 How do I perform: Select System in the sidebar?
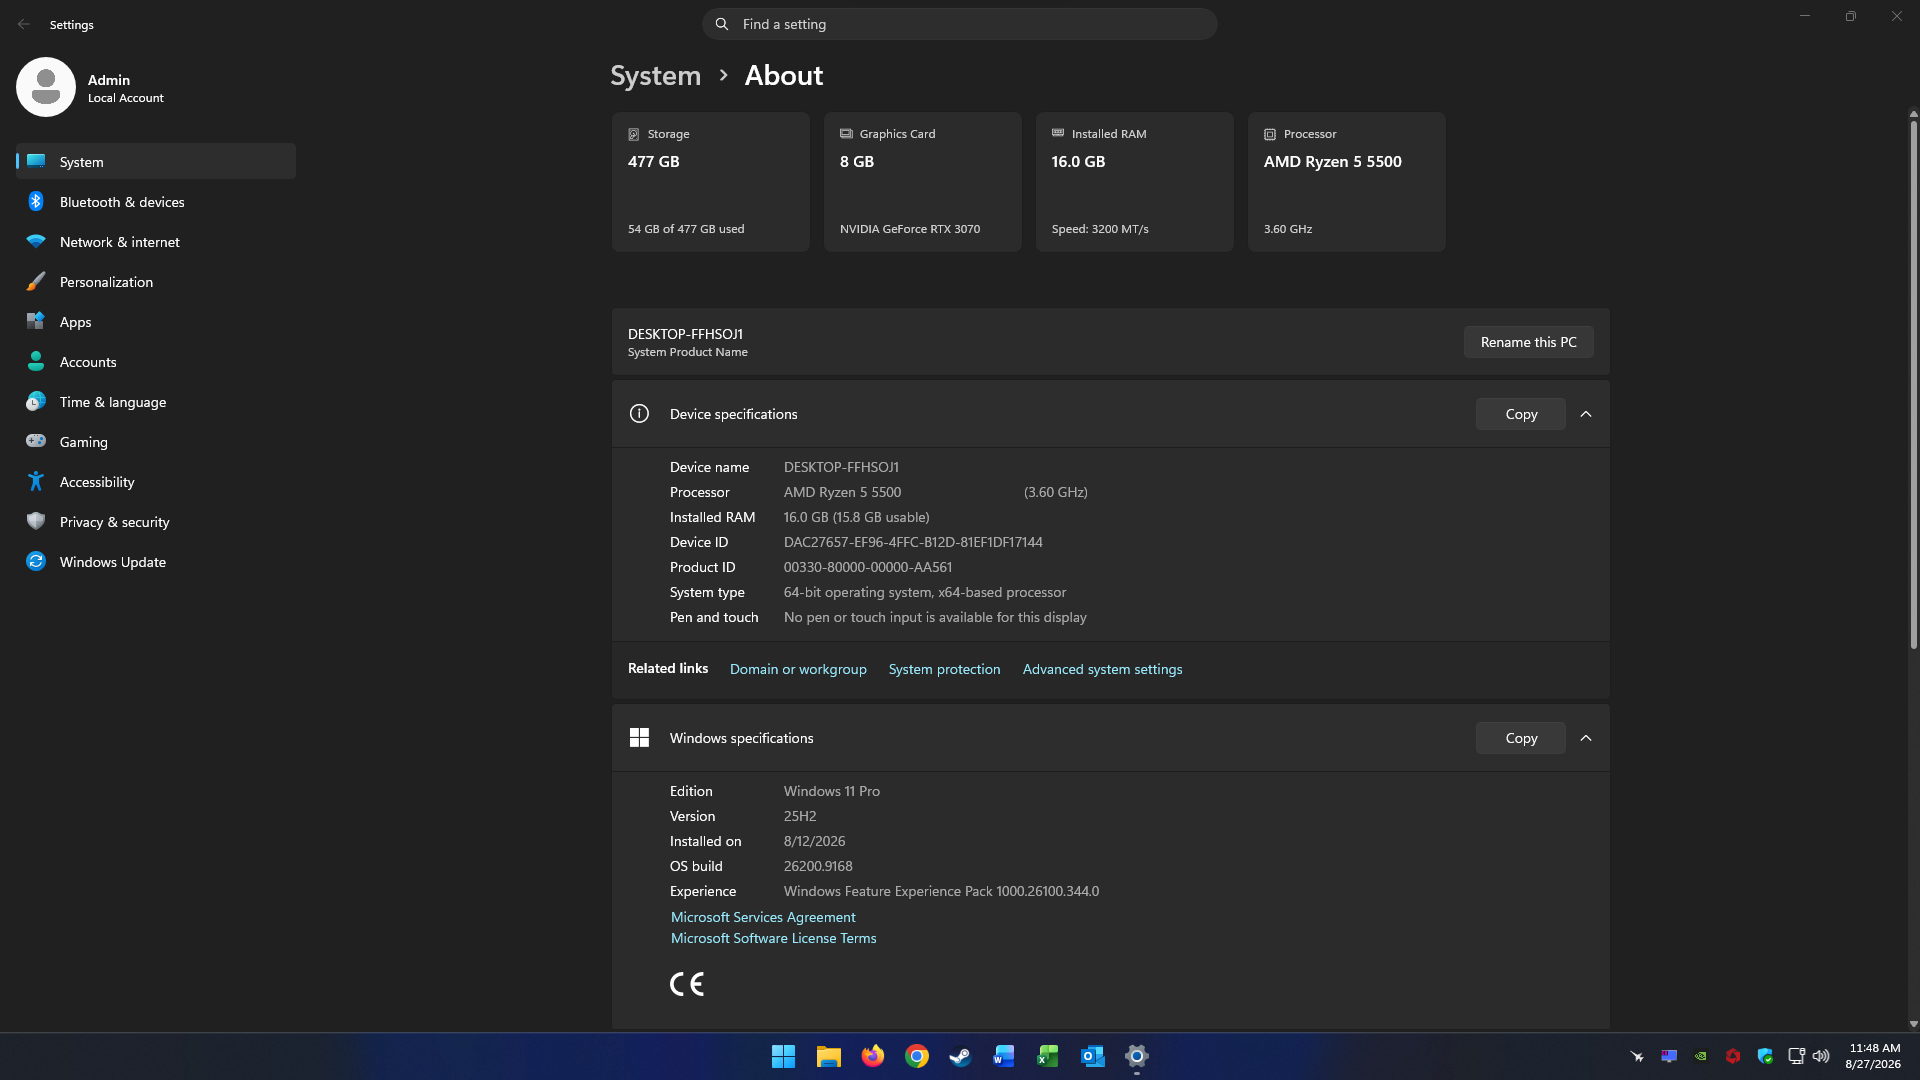click(156, 162)
